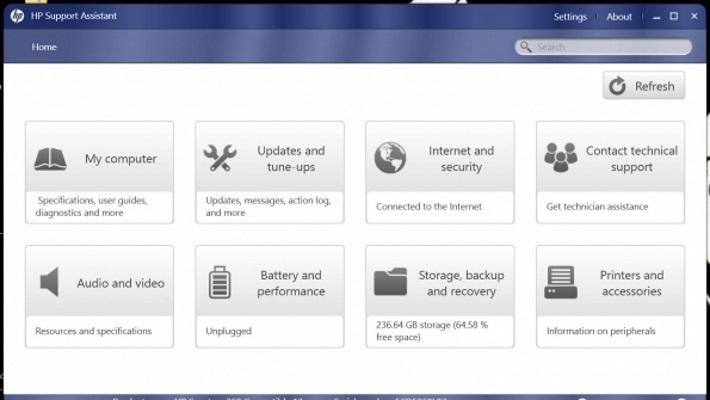This screenshot has height=400, width=710.
Task: Select the globe Internet and security icon
Action: click(390, 158)
